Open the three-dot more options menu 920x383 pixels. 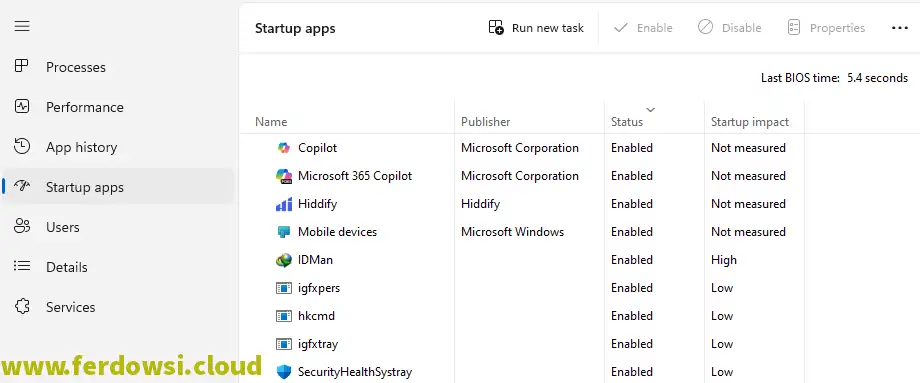[899, 28]
